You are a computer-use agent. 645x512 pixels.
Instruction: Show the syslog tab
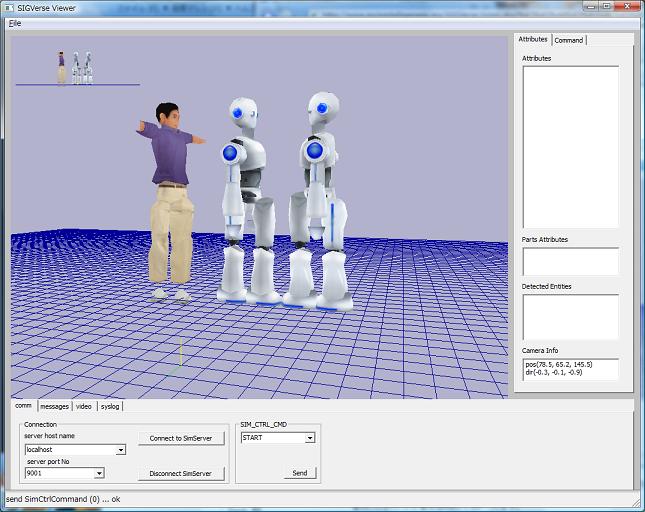pos(110,406)
